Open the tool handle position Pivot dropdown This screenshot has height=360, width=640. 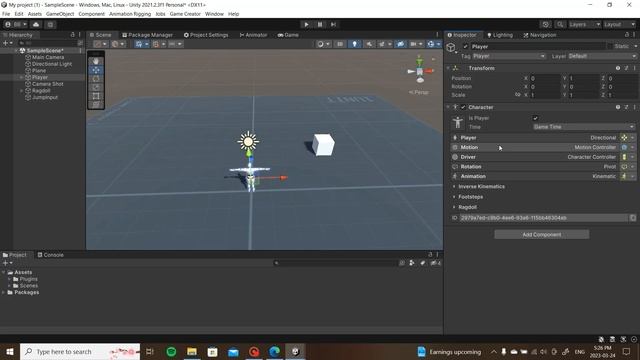click(x=100, y=44)
